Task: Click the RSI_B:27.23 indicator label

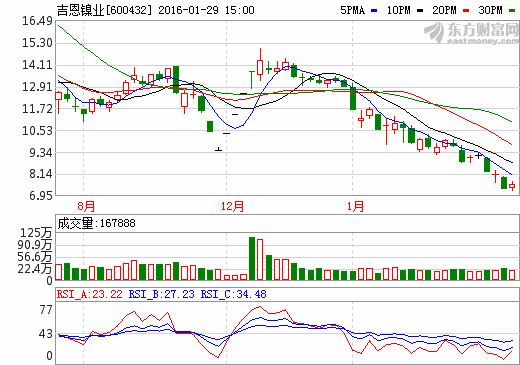Action: (161, 294)
